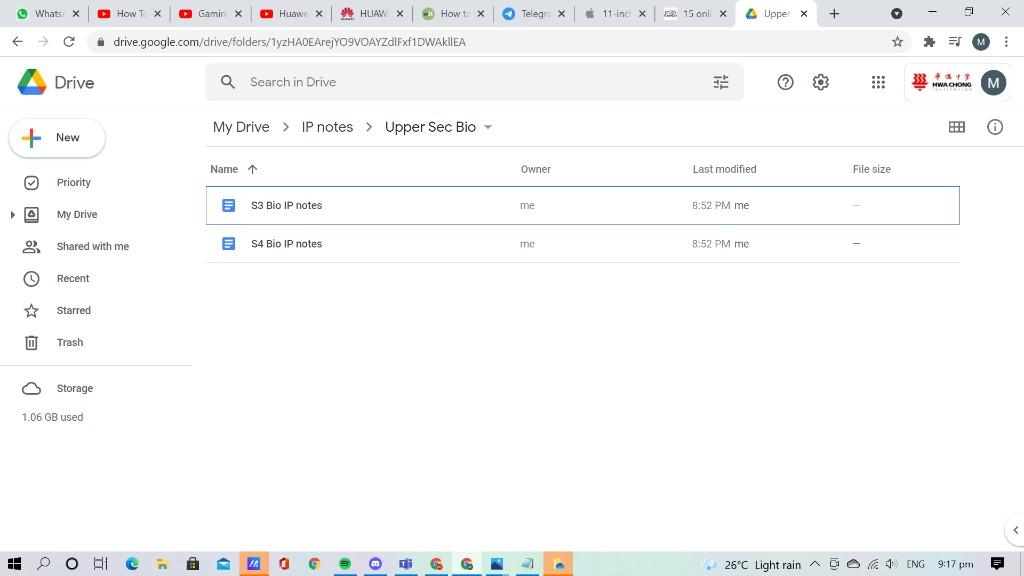Open the Google apps grid
Viewport: 1024px width, 576px height.
(878, 82)
